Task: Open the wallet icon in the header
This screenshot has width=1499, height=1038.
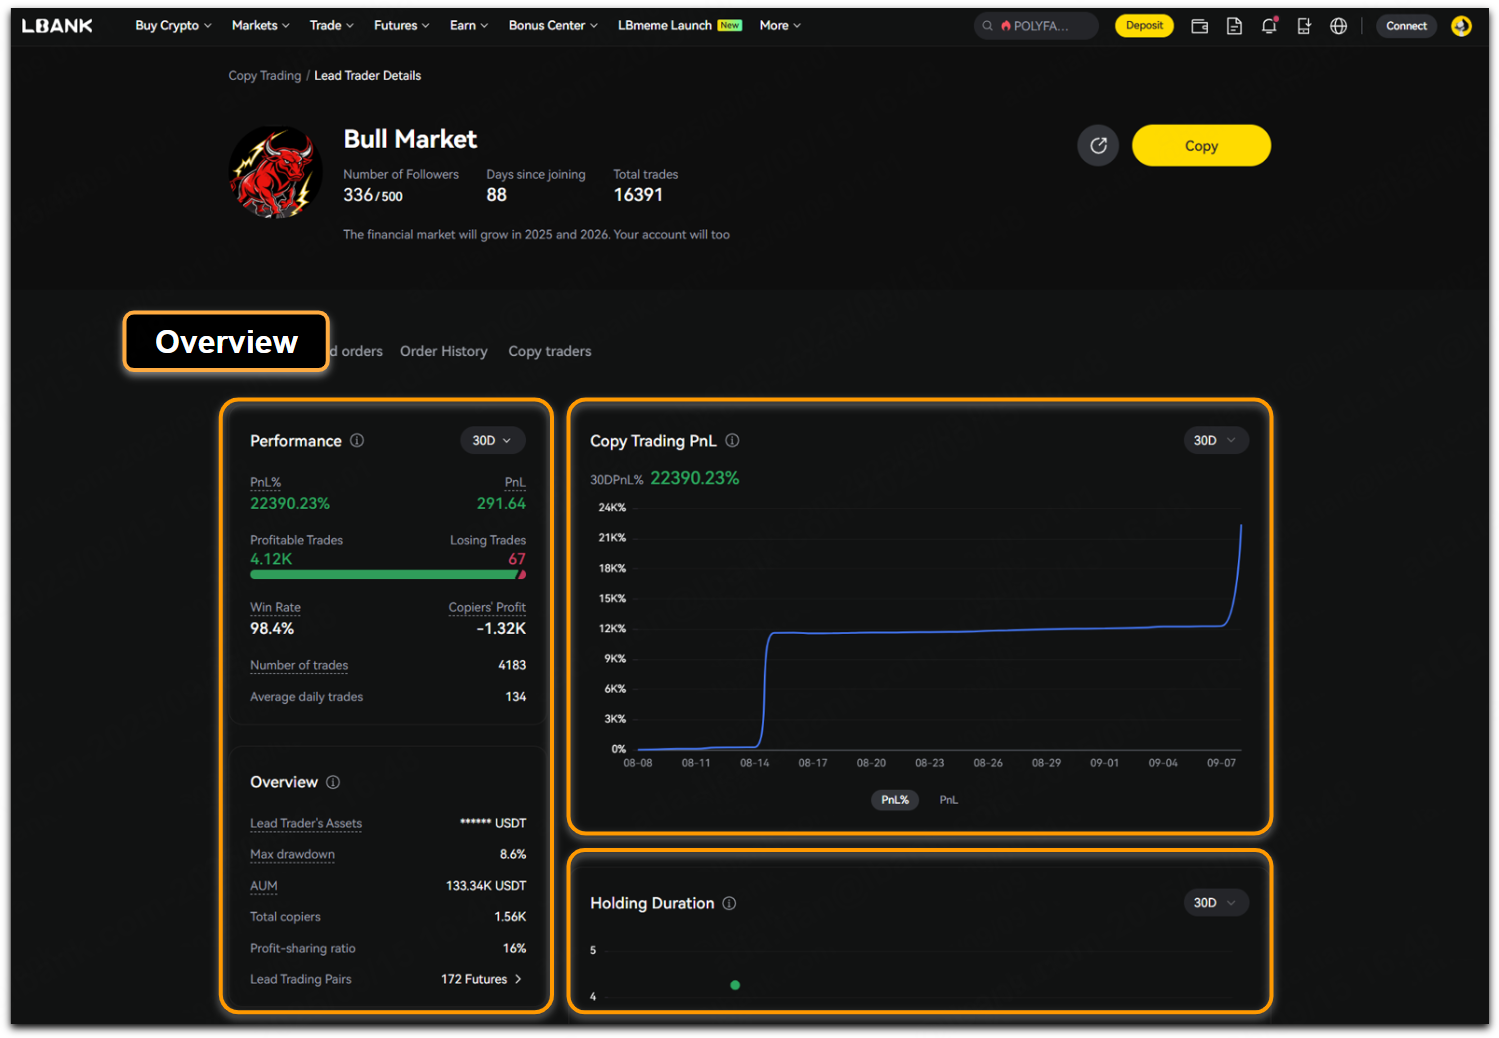Action: click(1199, 26)
